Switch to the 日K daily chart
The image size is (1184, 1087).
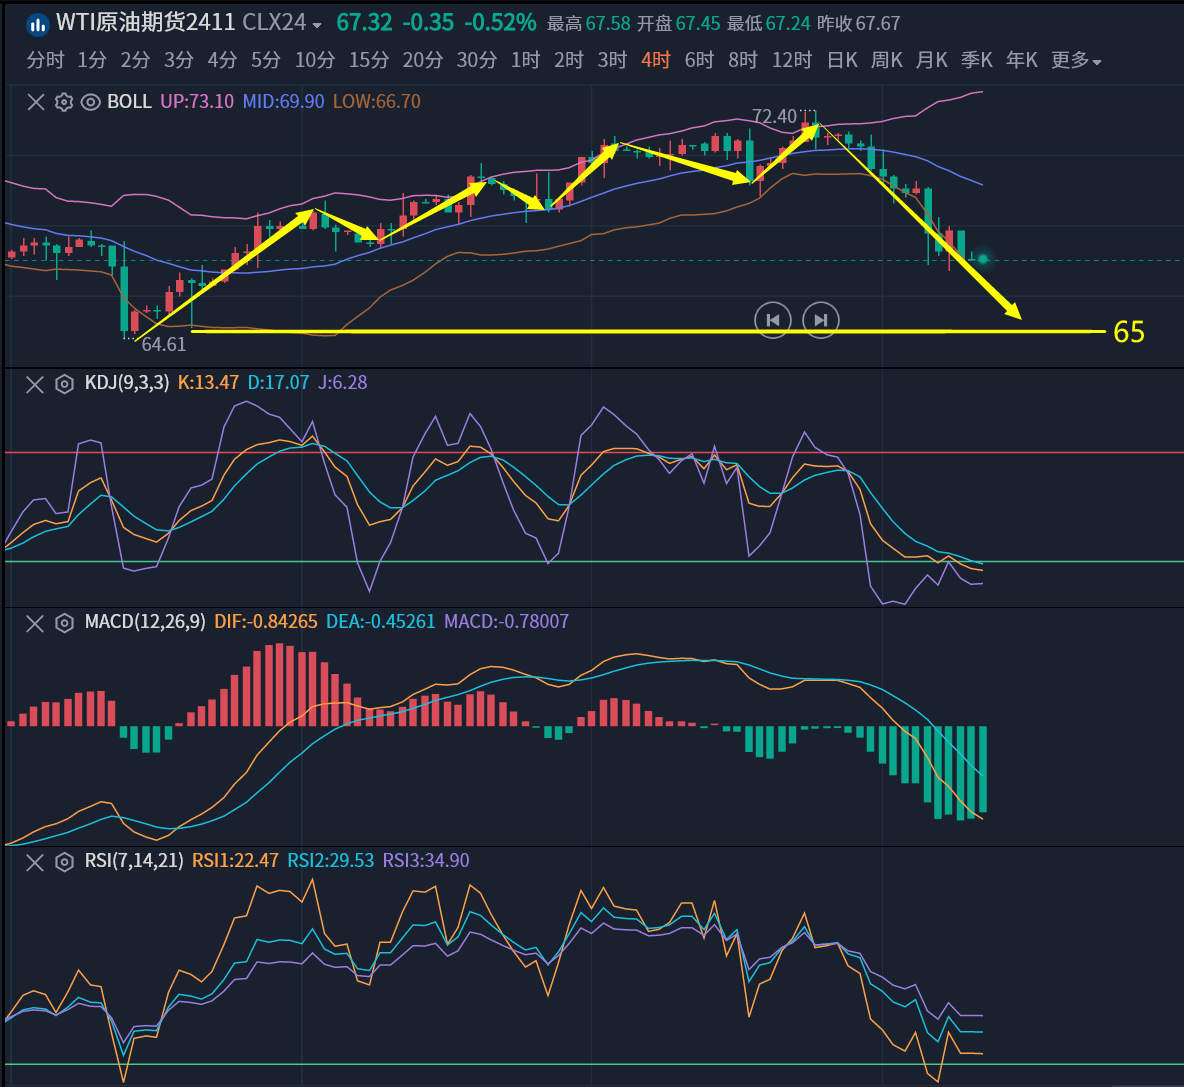click(x=842, y=61)
